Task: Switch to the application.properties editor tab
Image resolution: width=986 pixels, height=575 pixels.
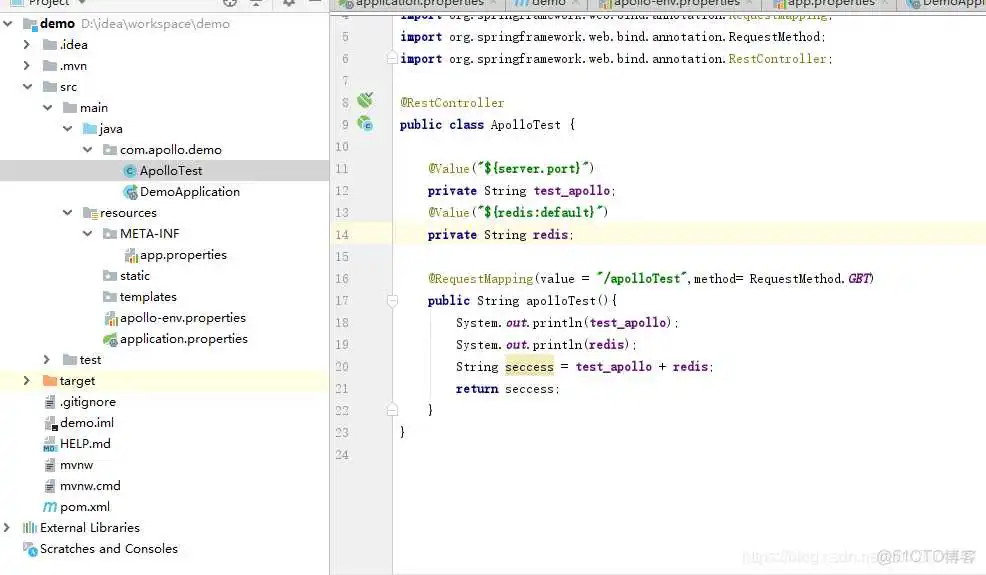Action: pos(416,4)
